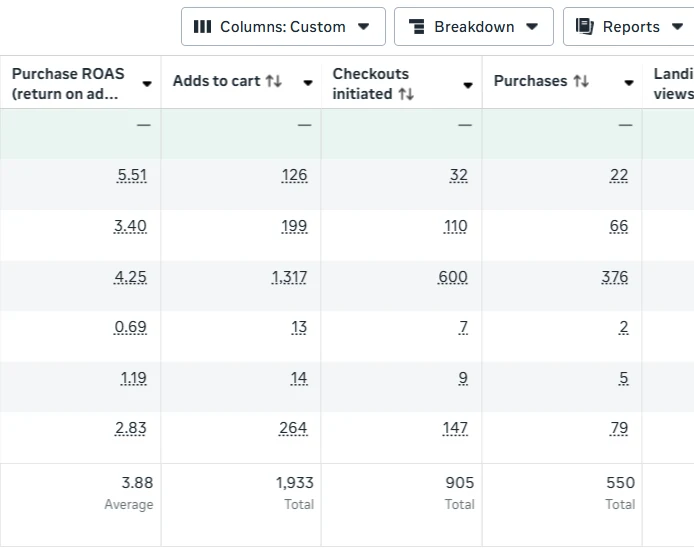
Task: Click Purchases value 79
Action: coord(619,428)
